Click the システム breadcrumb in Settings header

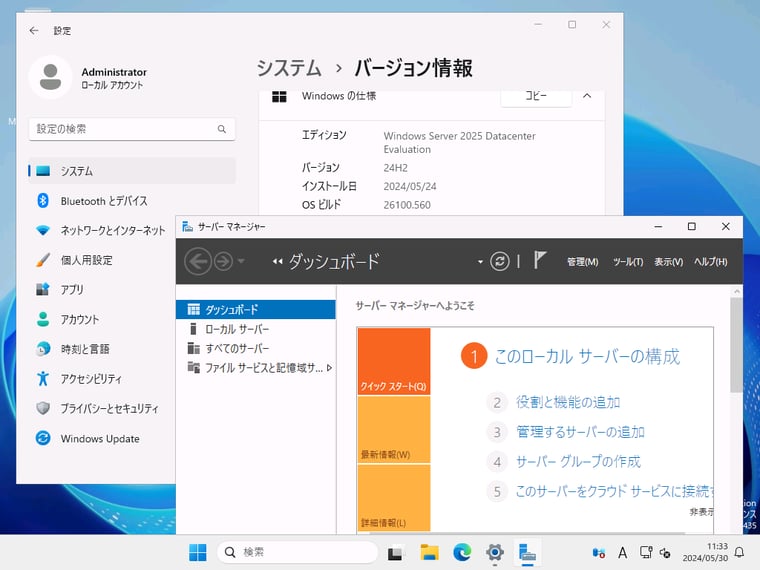click(x=289, y=68)
